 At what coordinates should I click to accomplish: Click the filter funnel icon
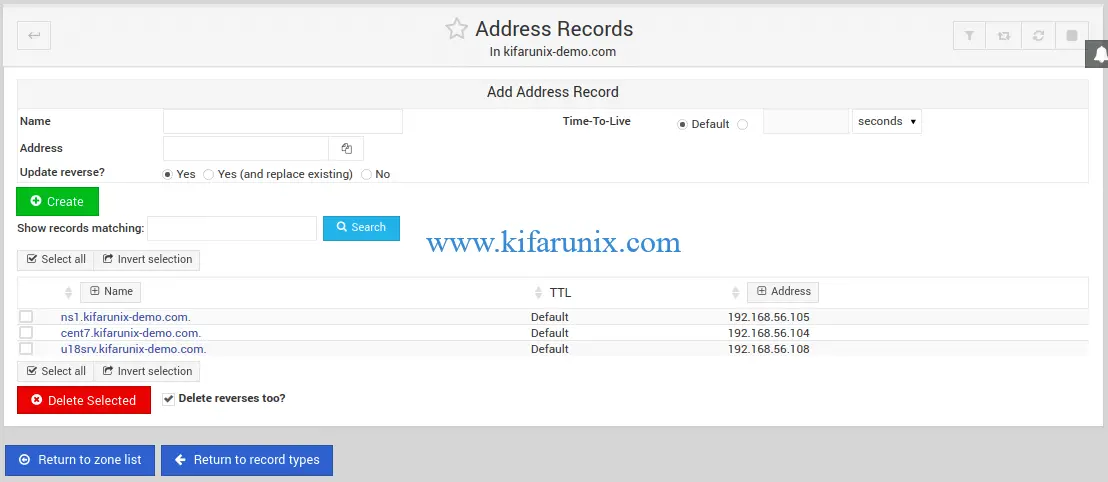click(969, 36)
